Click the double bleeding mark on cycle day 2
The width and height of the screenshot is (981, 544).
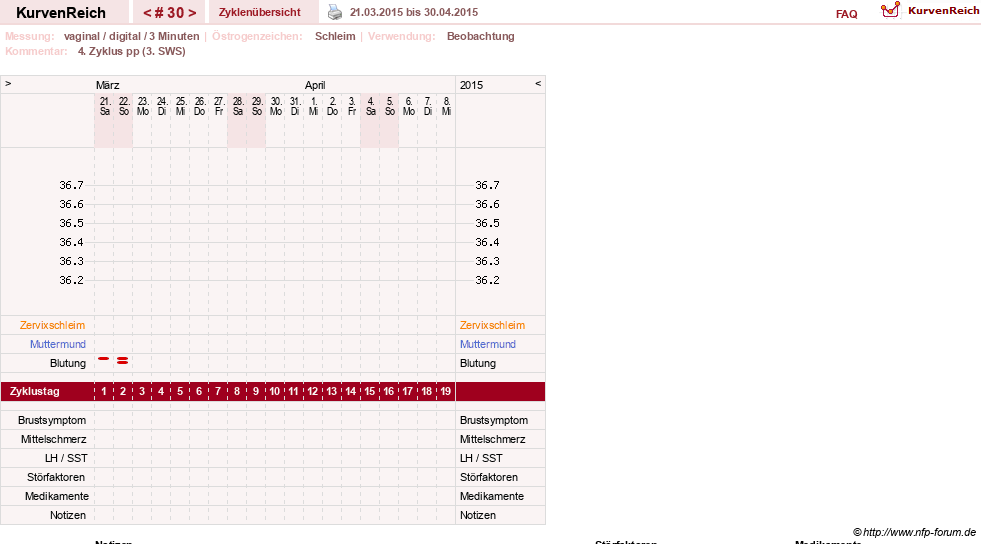point(123,360)
